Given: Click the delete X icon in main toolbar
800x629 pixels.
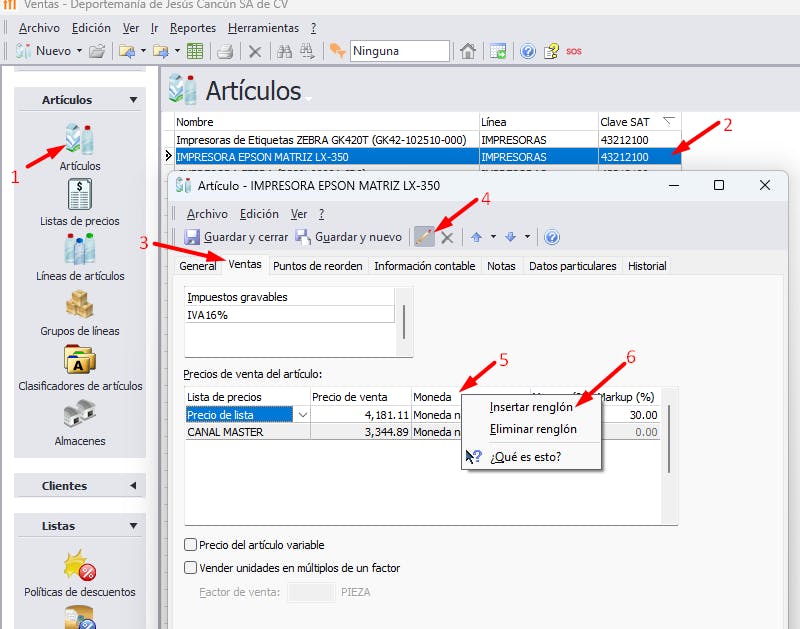Looking at the screenshot, I should [x=255, y=52].
